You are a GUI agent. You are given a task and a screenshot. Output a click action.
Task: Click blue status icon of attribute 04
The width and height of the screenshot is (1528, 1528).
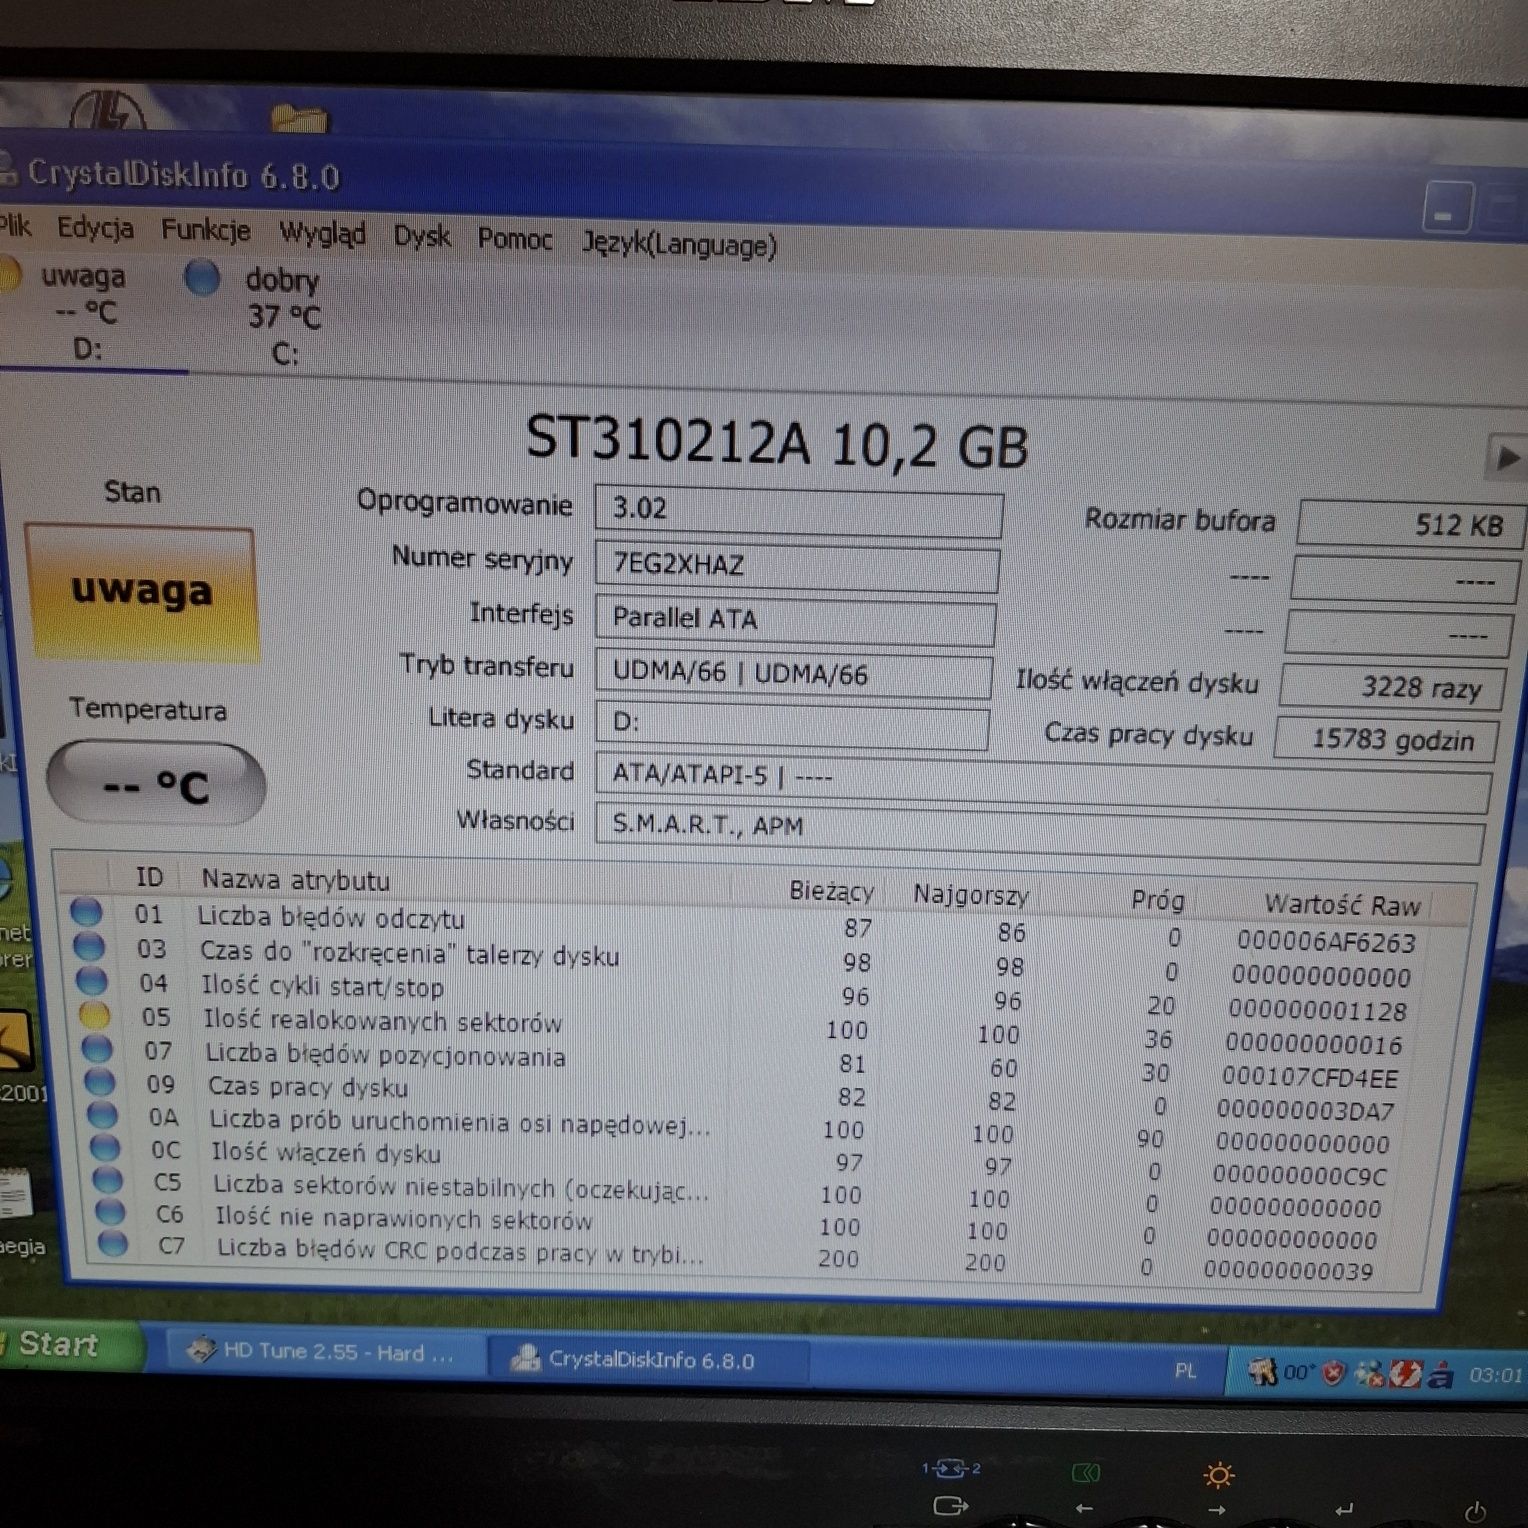click(92, 980)
